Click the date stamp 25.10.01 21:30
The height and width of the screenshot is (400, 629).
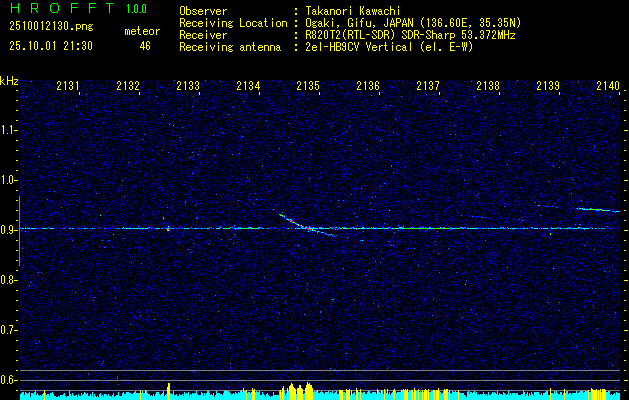(x=51, y=46)
